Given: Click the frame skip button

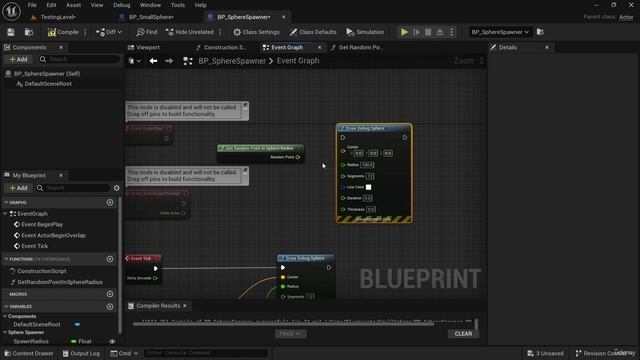Looking at the screenshot, I should 416,32.
